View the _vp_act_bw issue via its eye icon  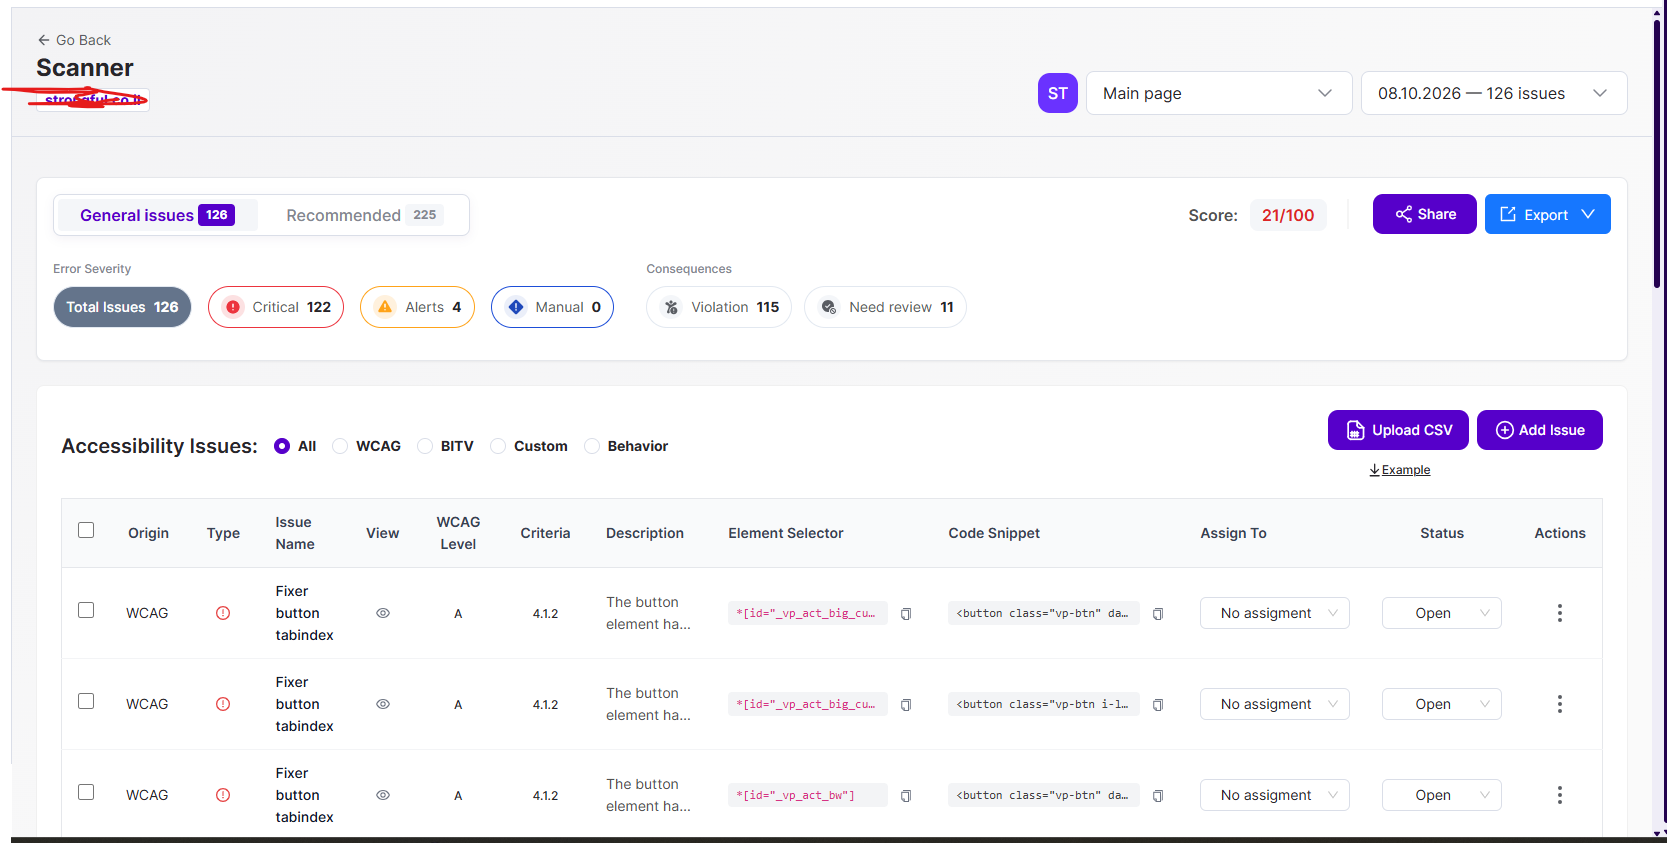(383, 795)
